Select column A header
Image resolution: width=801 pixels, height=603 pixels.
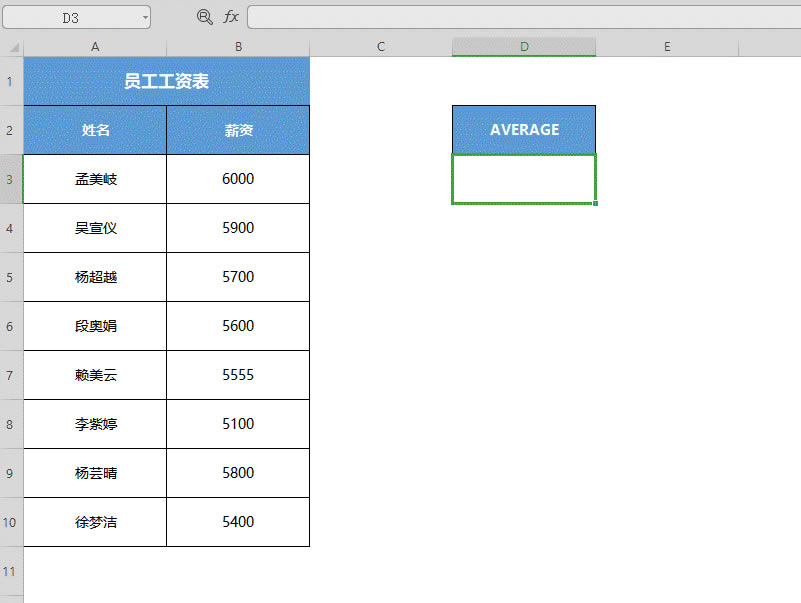(x=95, y=47)
